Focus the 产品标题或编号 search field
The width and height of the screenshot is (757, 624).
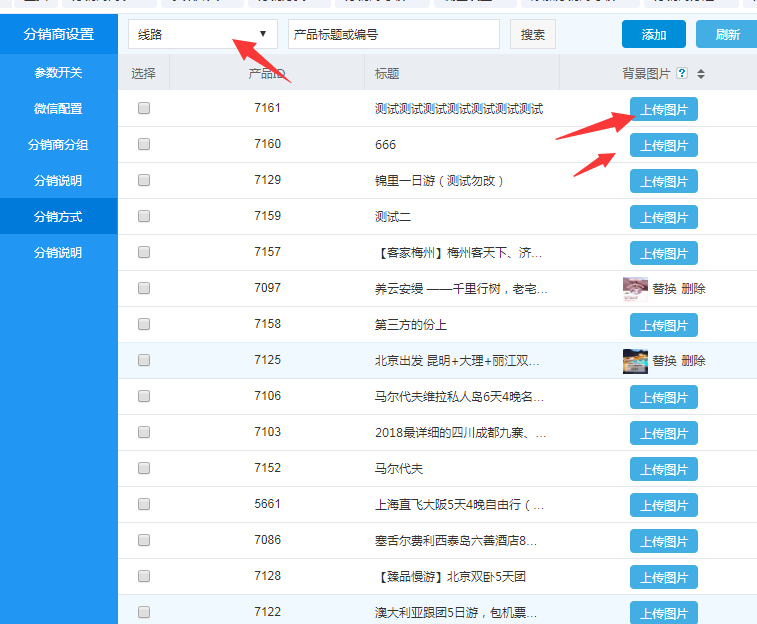(x=393, y=34)
